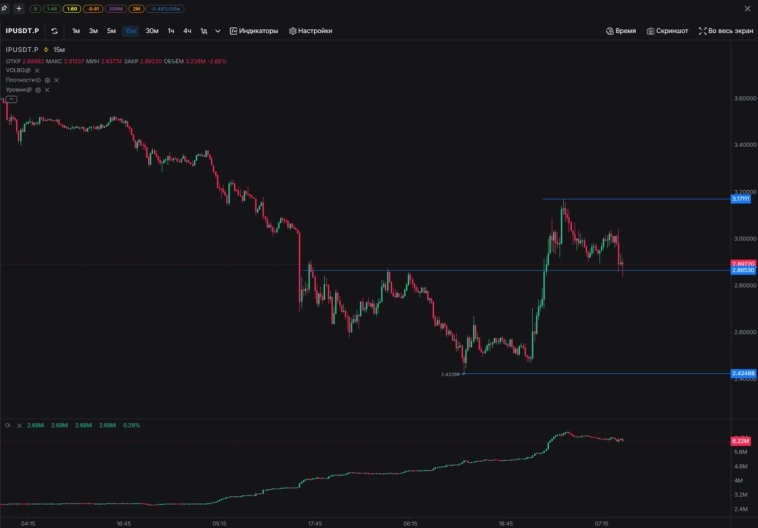Select the 1ч timeframe
Viewport: 758px width, 528px height.
pyautogui.click(x=171, y=31)
